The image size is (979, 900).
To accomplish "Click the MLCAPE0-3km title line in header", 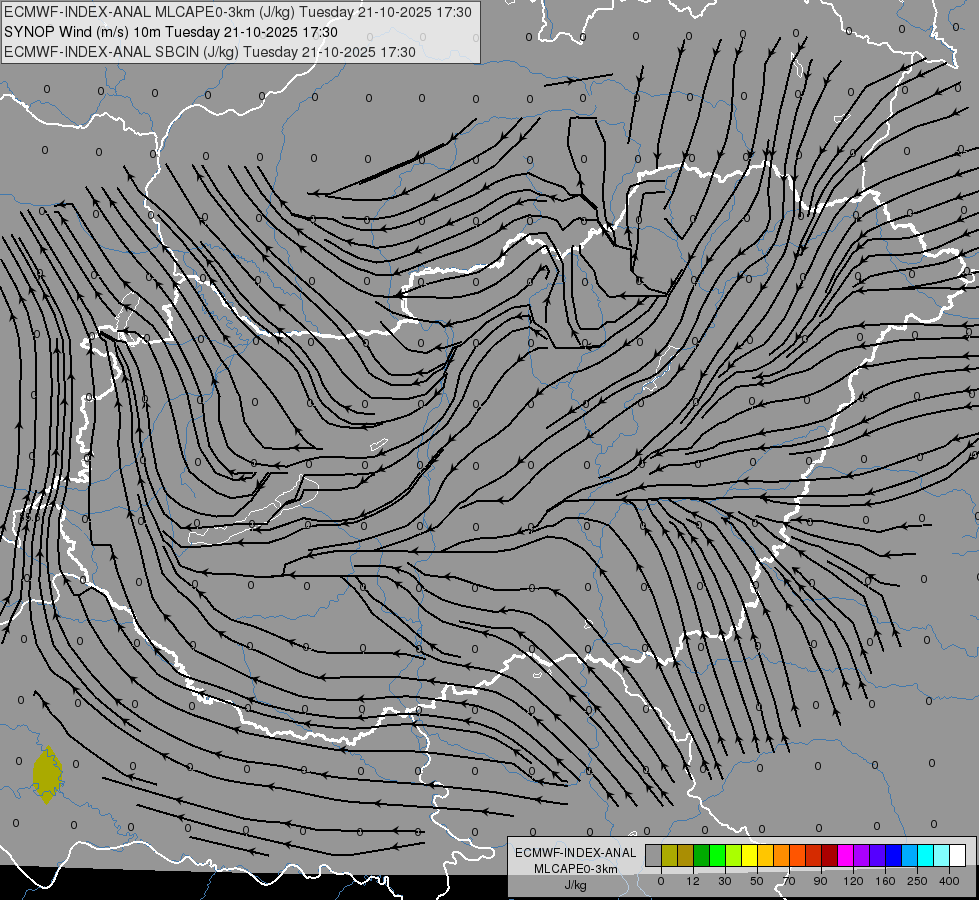I will pyautogui.click(x=238, y=12).
